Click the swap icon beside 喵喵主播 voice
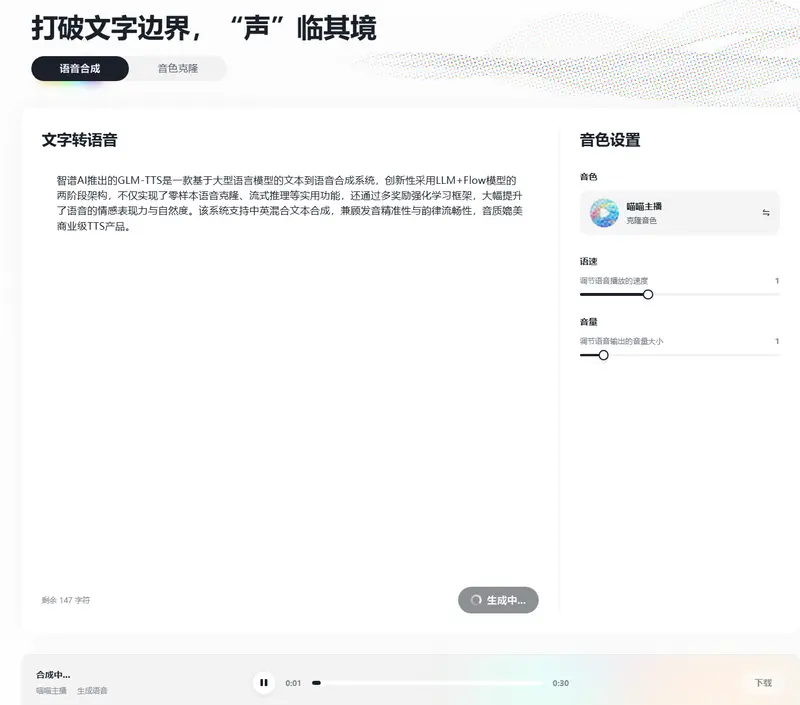Viewport: 800px width, 705px height. (767, 211)
